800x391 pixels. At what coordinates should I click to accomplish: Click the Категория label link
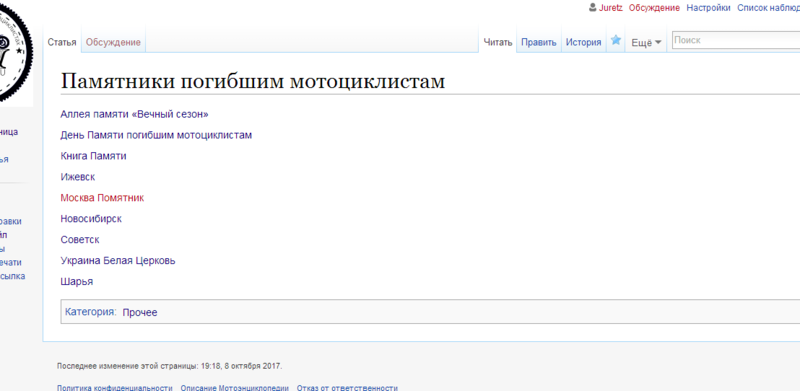[90, 311]
